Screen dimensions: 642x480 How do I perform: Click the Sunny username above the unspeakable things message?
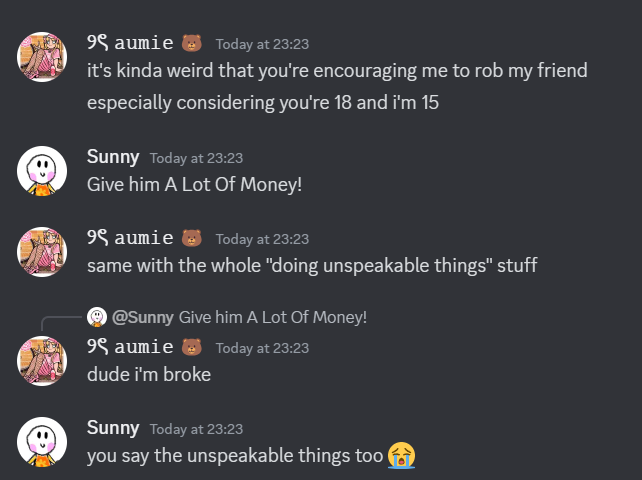pyautogui.click(x=113, y=428)
